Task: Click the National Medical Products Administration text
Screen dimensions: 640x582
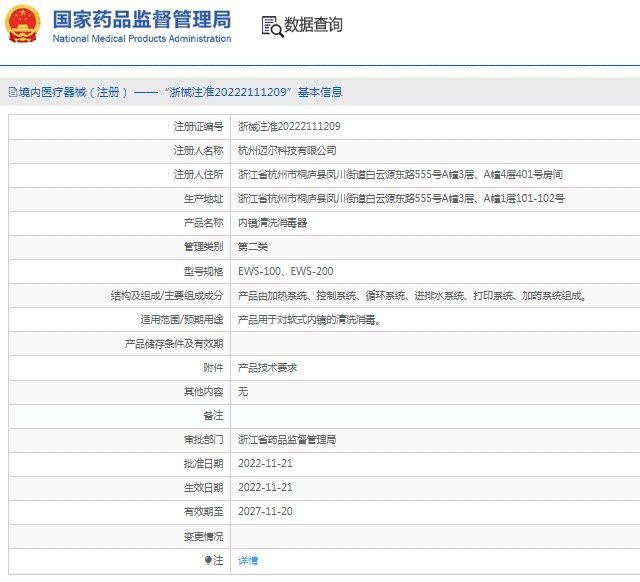Action: [142, 39]
